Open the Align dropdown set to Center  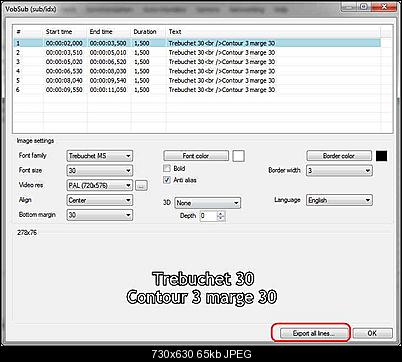tap(100, 200)
